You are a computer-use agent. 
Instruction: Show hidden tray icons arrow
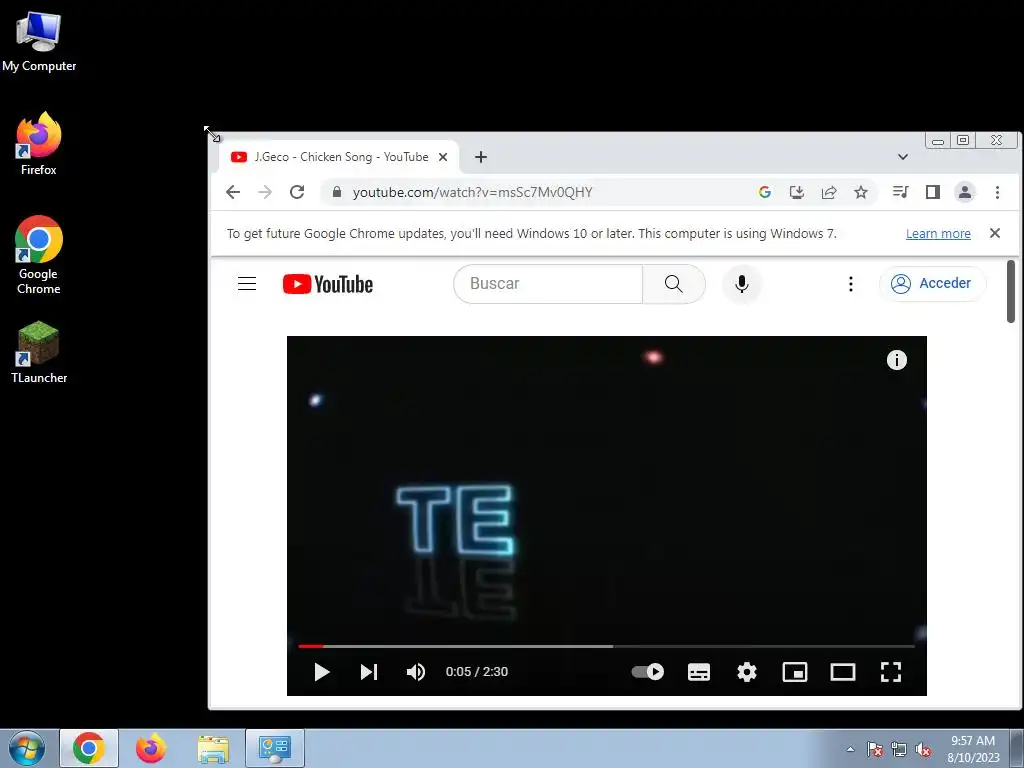click(850, 749)
